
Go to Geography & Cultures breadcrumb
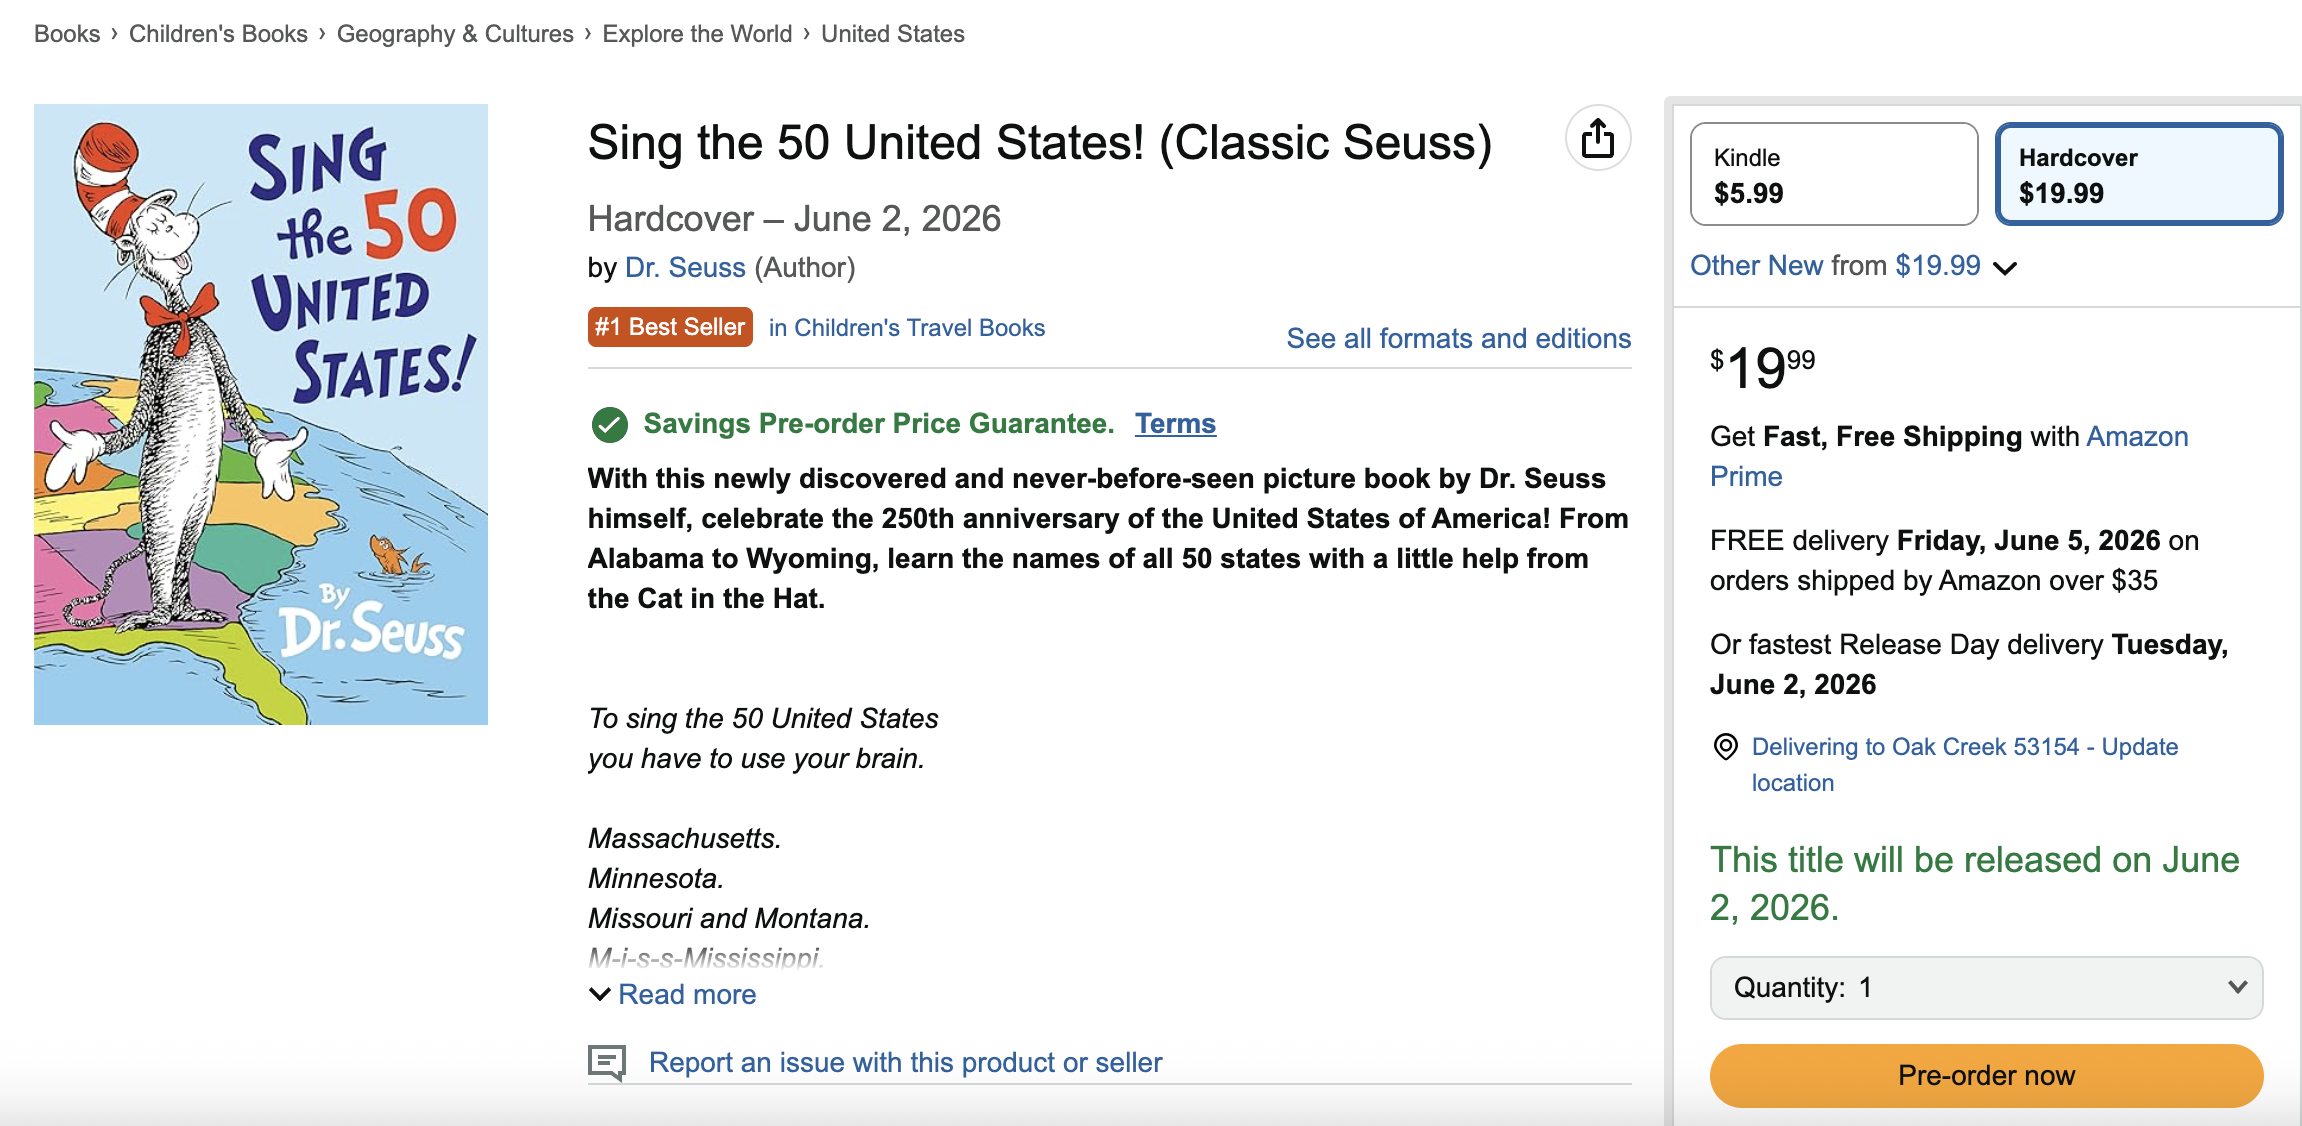click(455, 34)
